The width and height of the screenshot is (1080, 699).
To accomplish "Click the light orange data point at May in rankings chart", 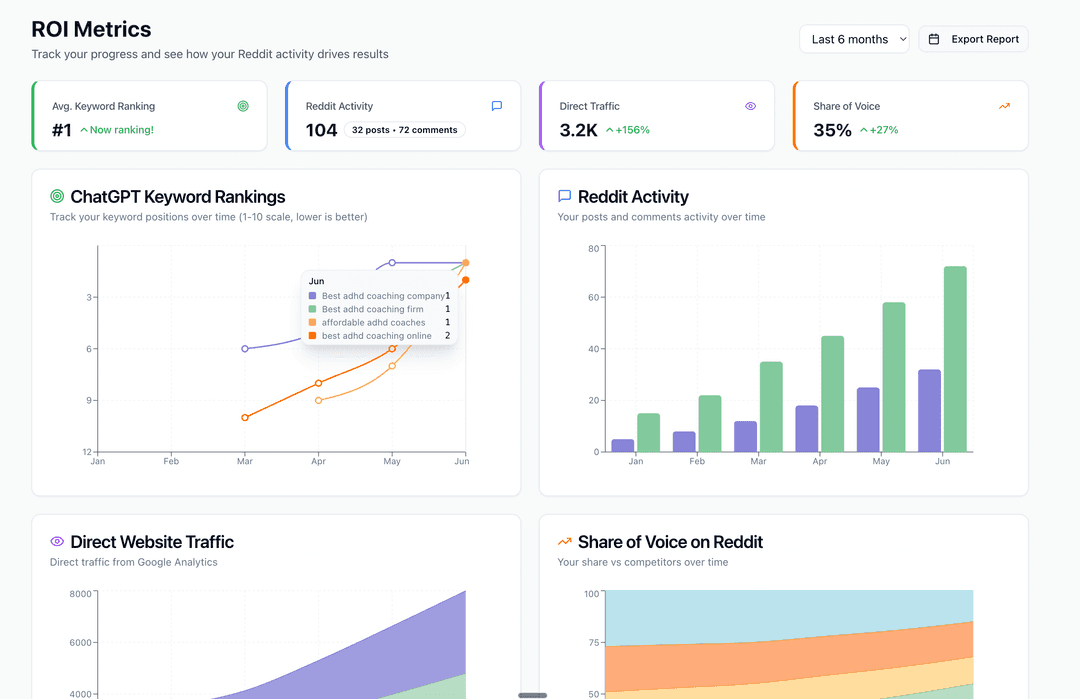I will 392,366.
